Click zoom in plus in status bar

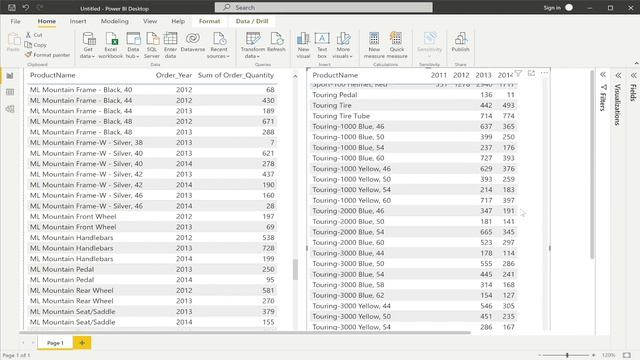(x=593, y=355)
